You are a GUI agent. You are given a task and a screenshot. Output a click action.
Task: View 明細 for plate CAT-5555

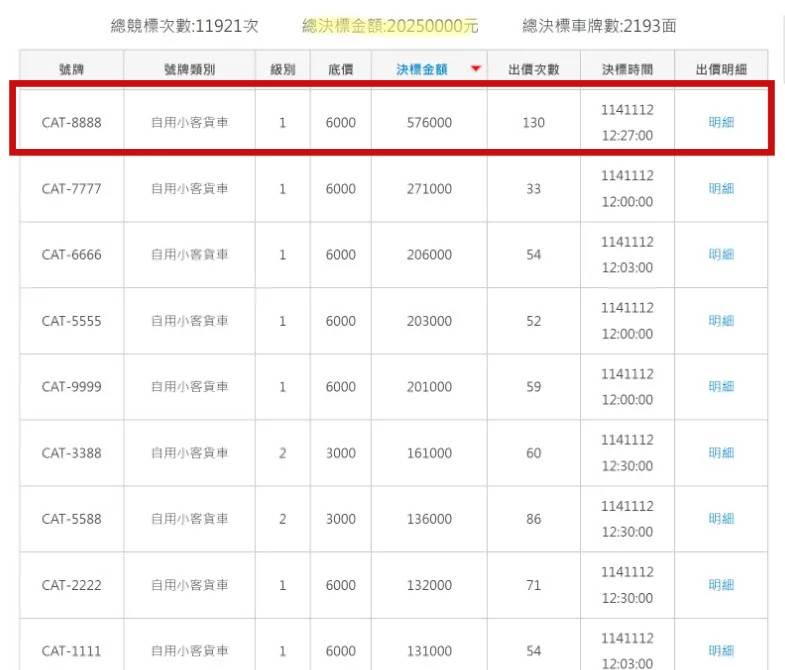(x=721, y=320)
